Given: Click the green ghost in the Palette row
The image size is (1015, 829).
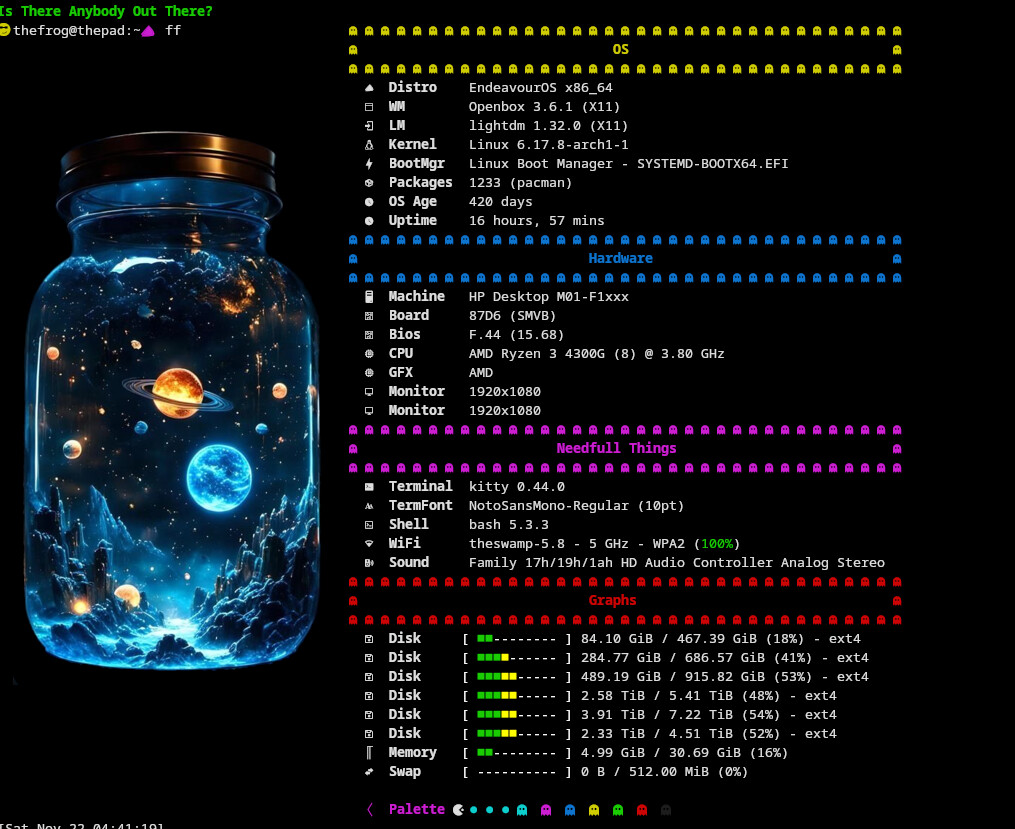Looking at the screenshot, I should pos(618,810).
